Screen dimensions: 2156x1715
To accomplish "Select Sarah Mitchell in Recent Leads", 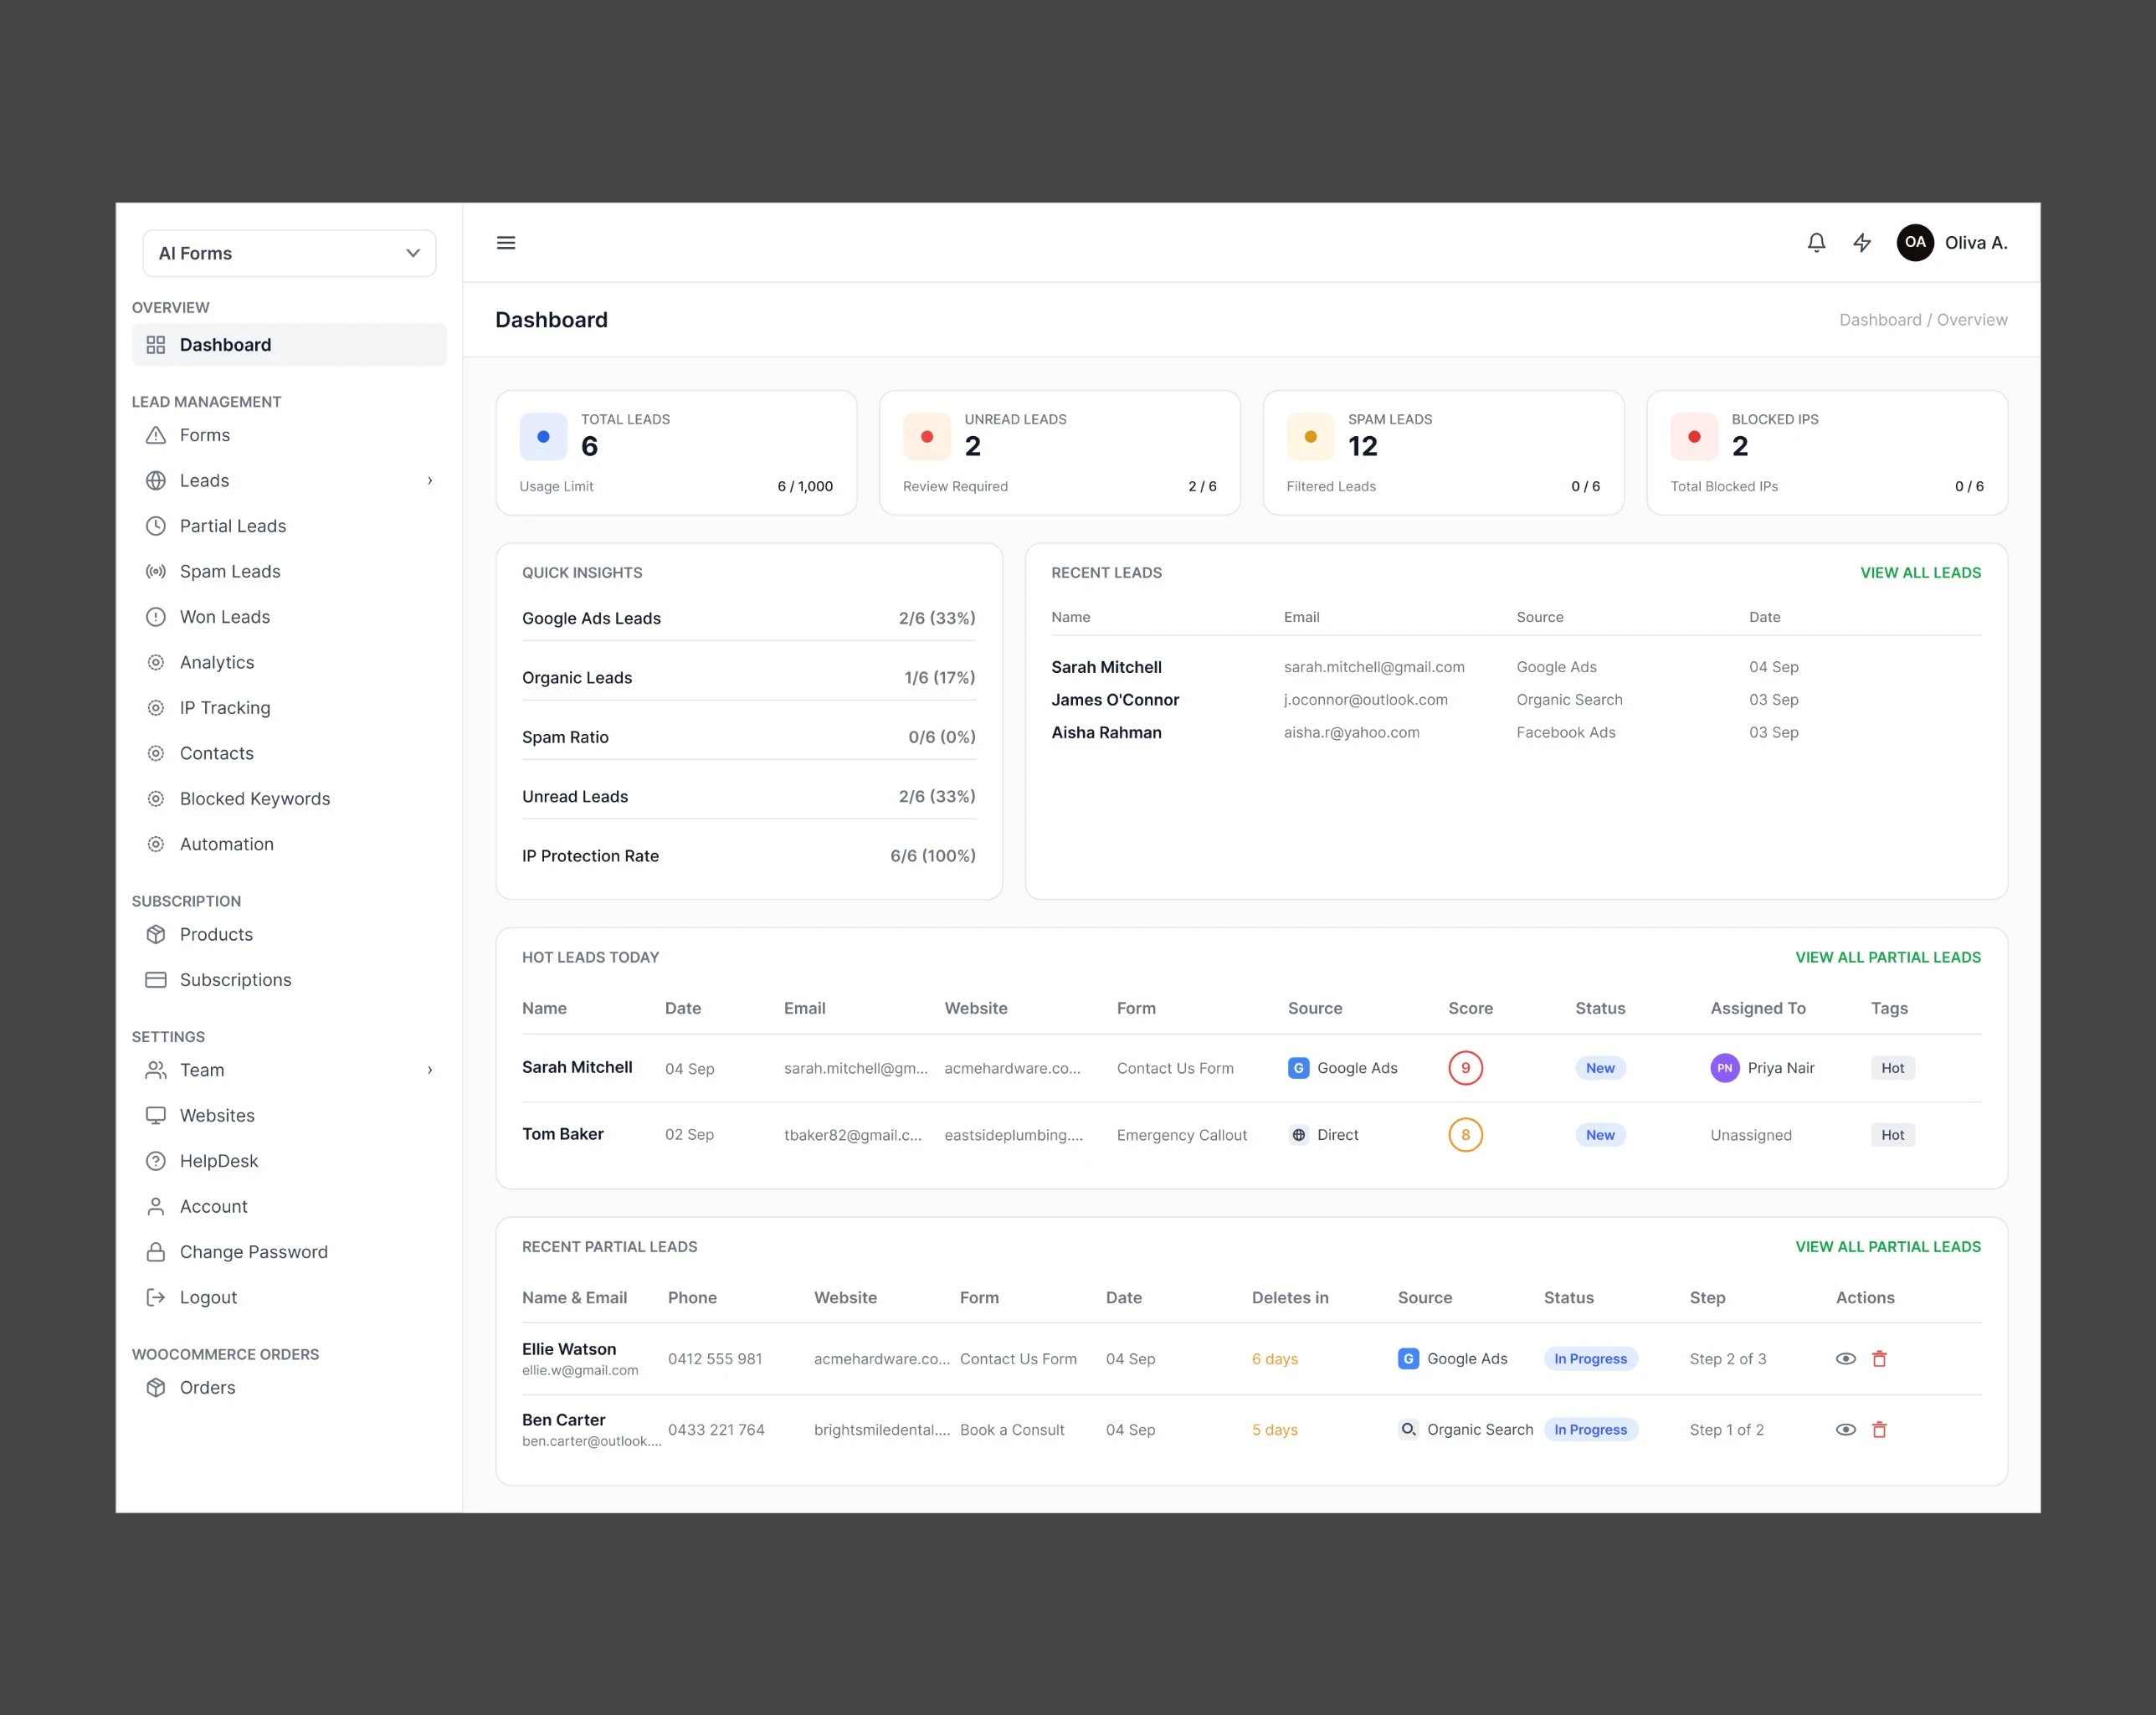I will (x=1106, y=667).
